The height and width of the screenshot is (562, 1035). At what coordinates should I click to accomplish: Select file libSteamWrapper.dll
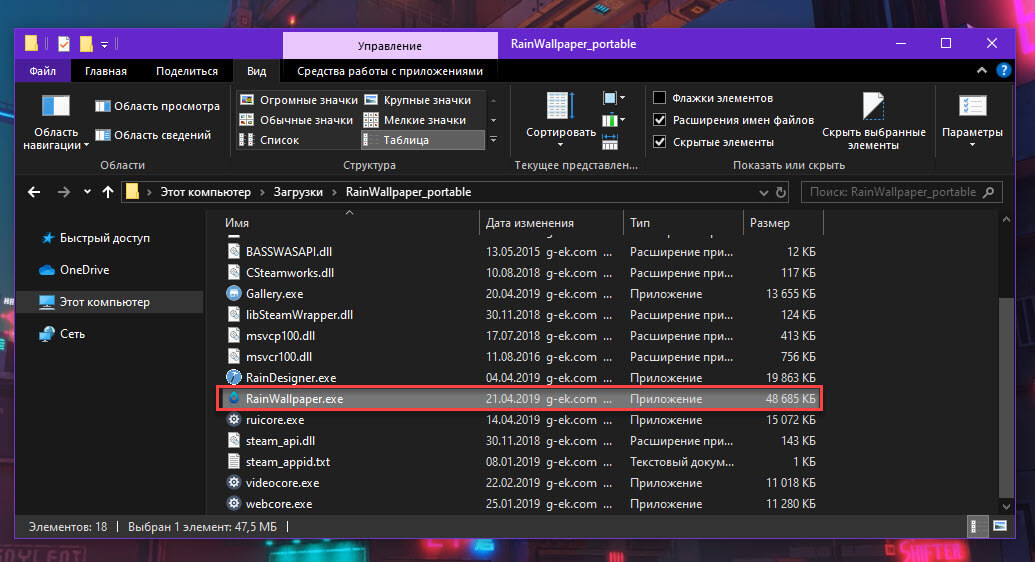299,315
